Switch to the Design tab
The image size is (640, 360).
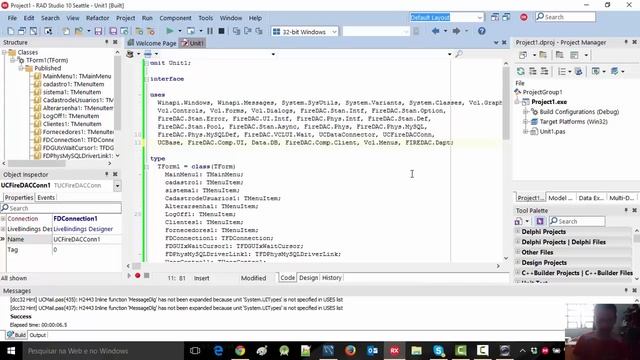point(308,278)
